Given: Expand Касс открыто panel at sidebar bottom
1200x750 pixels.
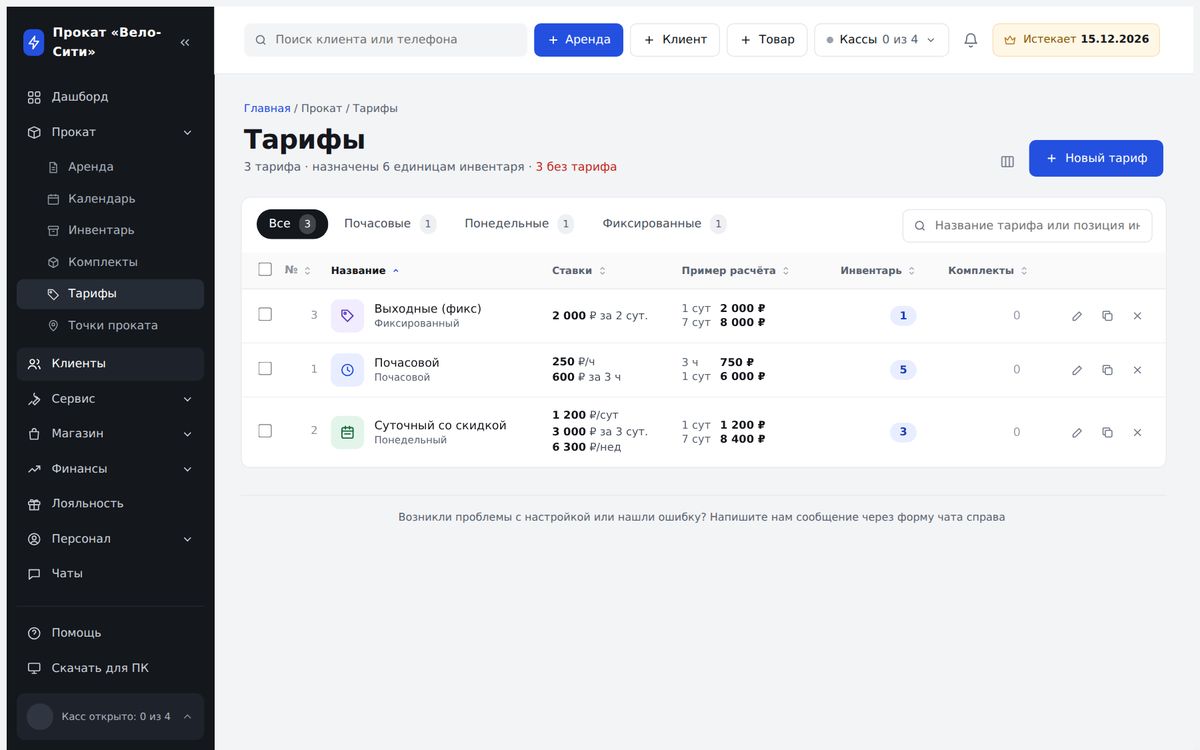Looking at the screenshot, I should [x=110, y=717].
